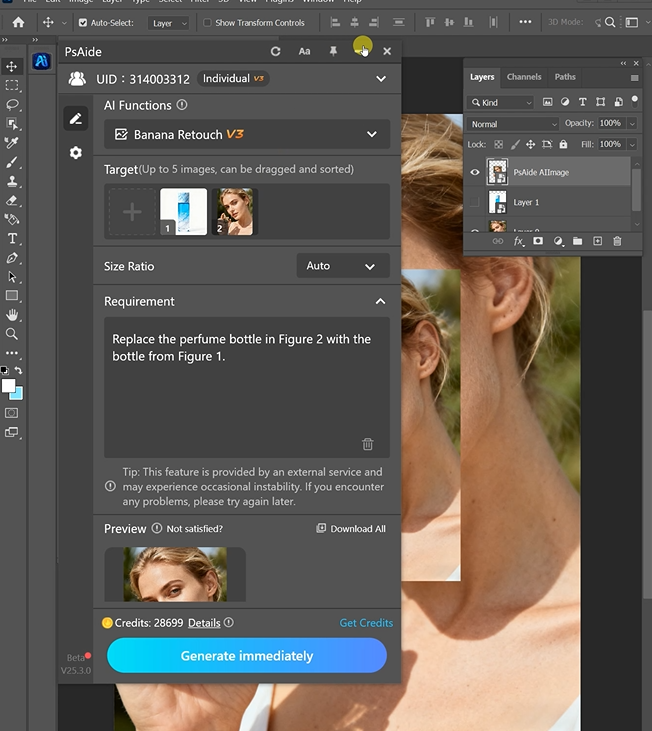The height and width of the screenshot is (731, 652).
Task: Click the foreground color swatch
Action: (8, 386)
